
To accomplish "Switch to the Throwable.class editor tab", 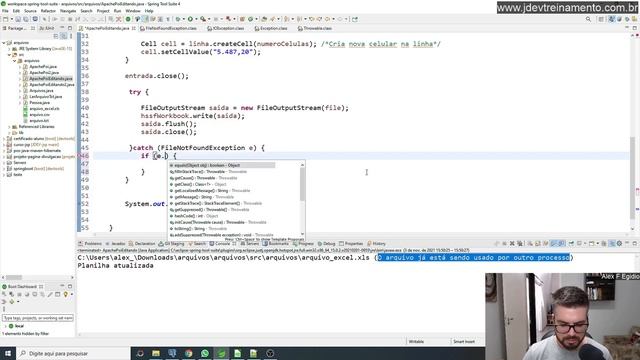I will [x=315, y=28].
